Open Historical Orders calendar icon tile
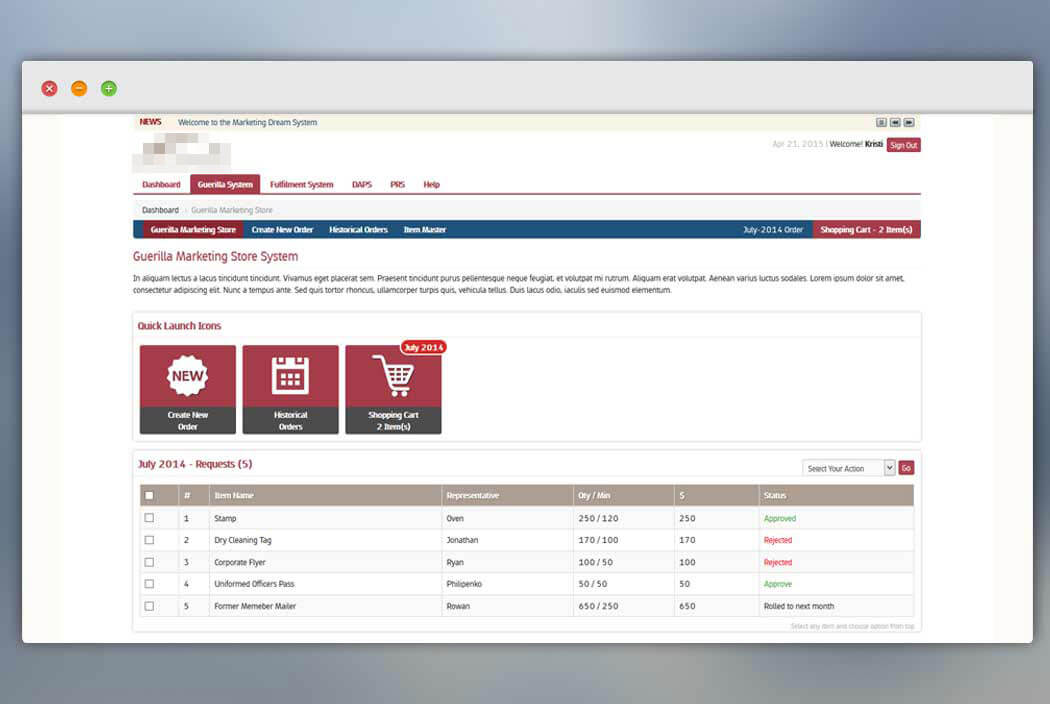1050x704 pixels. click(291, 389)
